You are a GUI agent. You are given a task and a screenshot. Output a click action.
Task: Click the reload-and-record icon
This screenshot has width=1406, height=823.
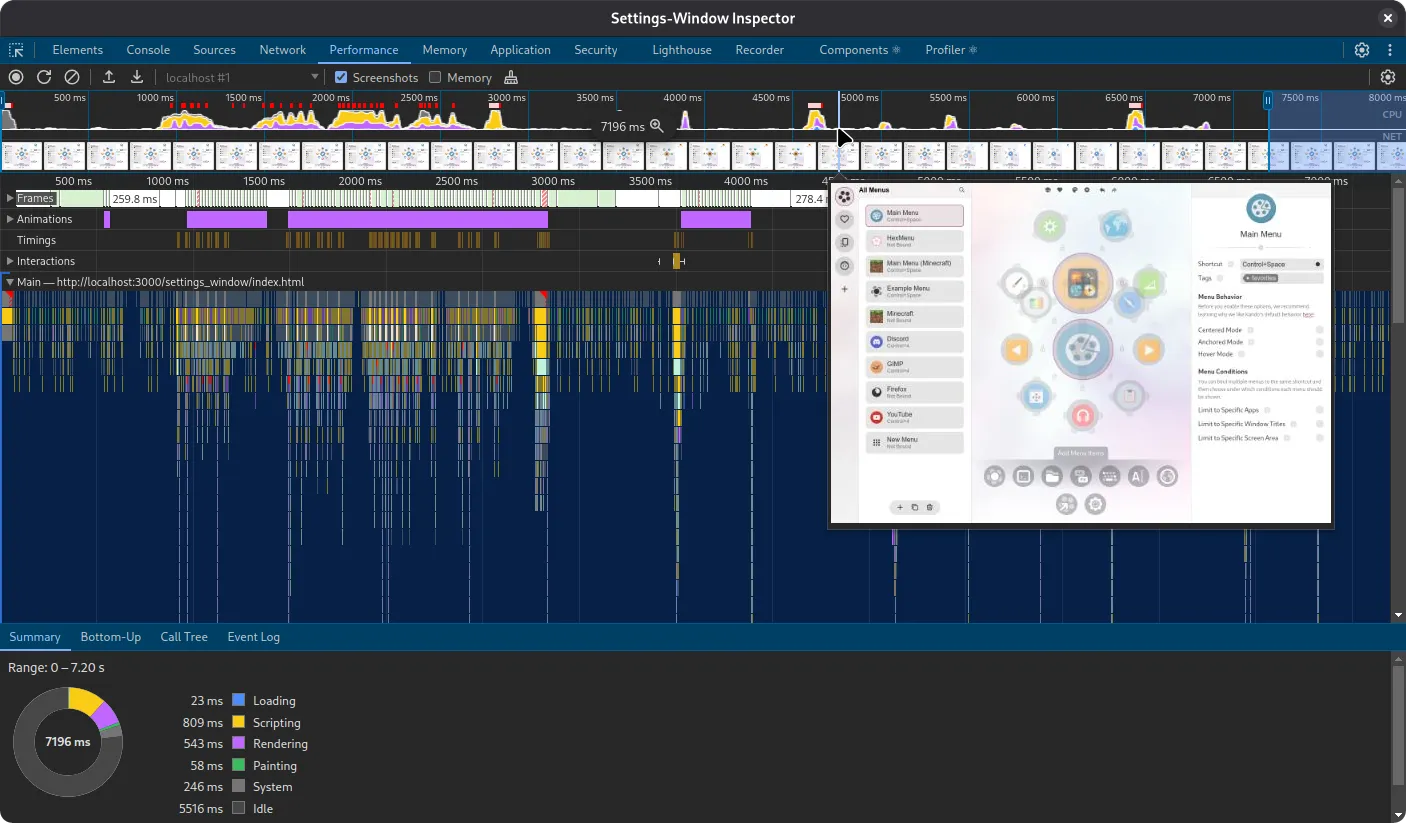coord(44,77)
